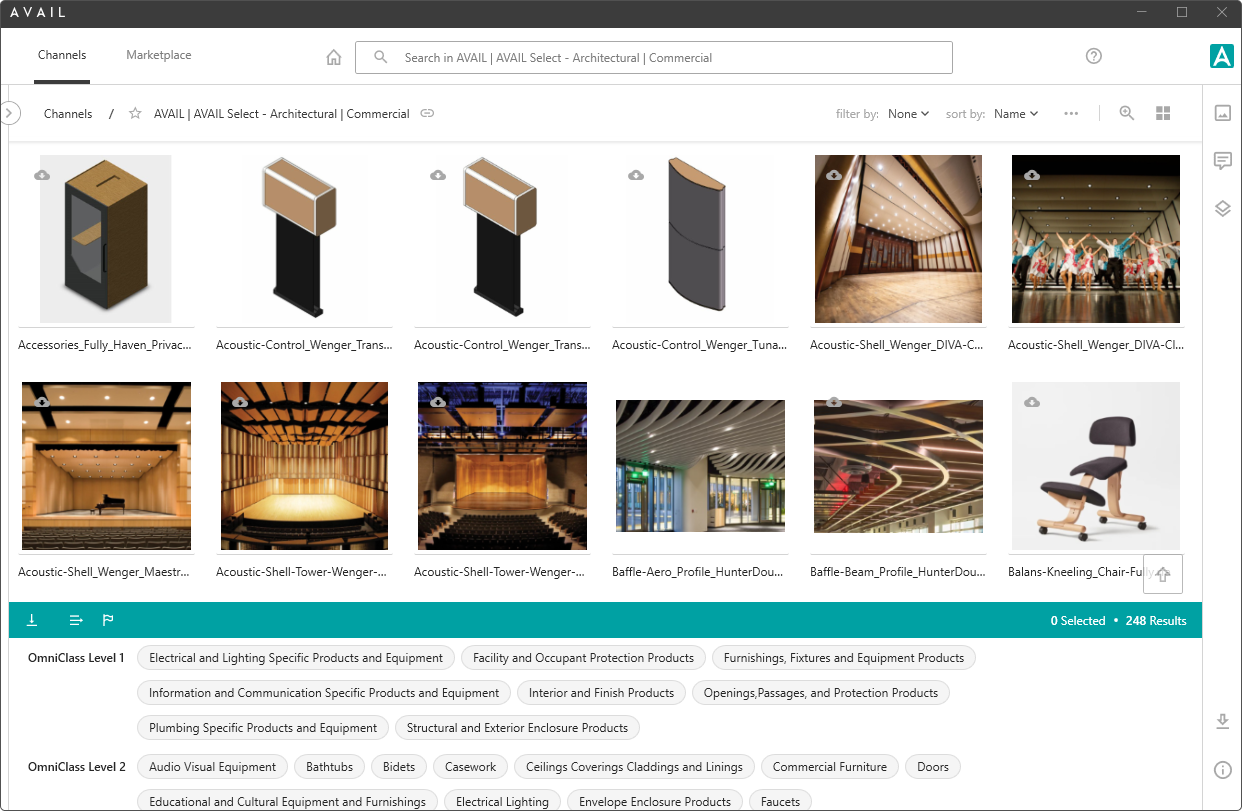Switch to the Marketplace tab

point(158,56)
